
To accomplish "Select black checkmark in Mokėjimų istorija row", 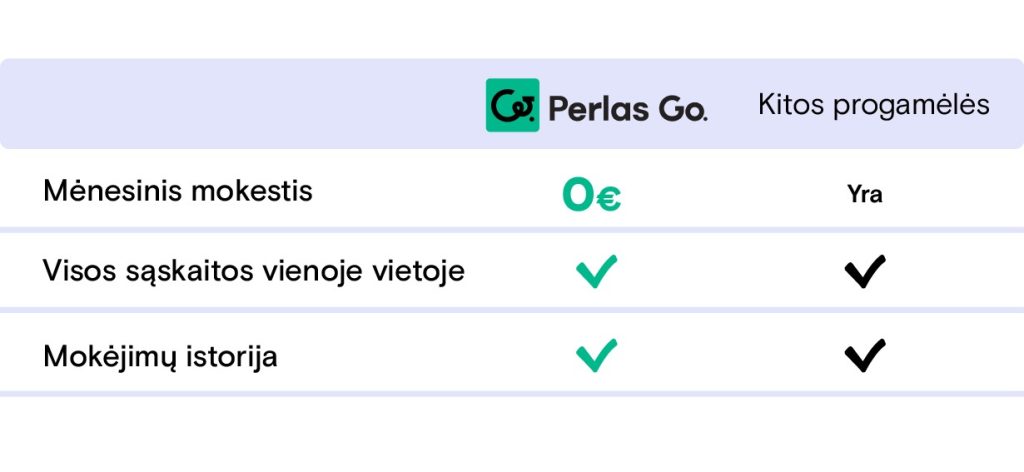I will (x=865, y=355).
